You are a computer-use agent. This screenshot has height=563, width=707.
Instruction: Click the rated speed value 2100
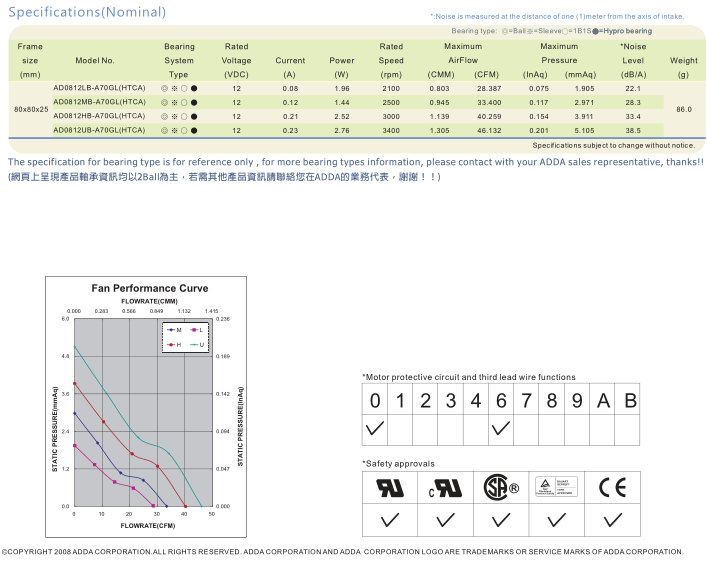pos(391,88)
